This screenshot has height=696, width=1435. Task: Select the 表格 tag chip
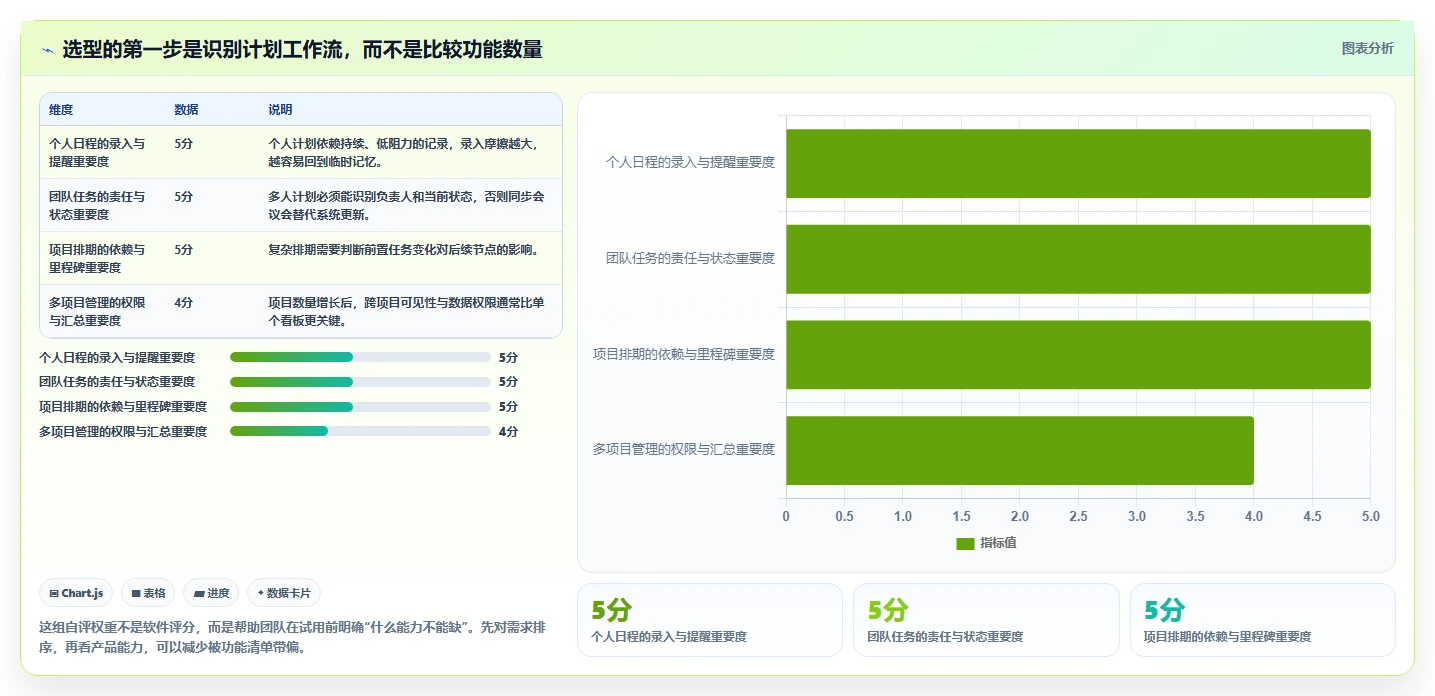[x=148, y=593]
